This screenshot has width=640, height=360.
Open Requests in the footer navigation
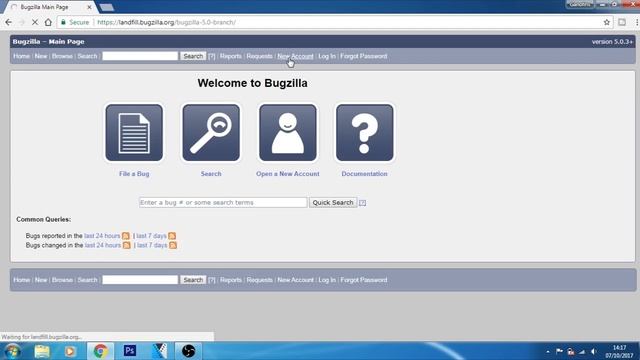(x=259, y=280)
